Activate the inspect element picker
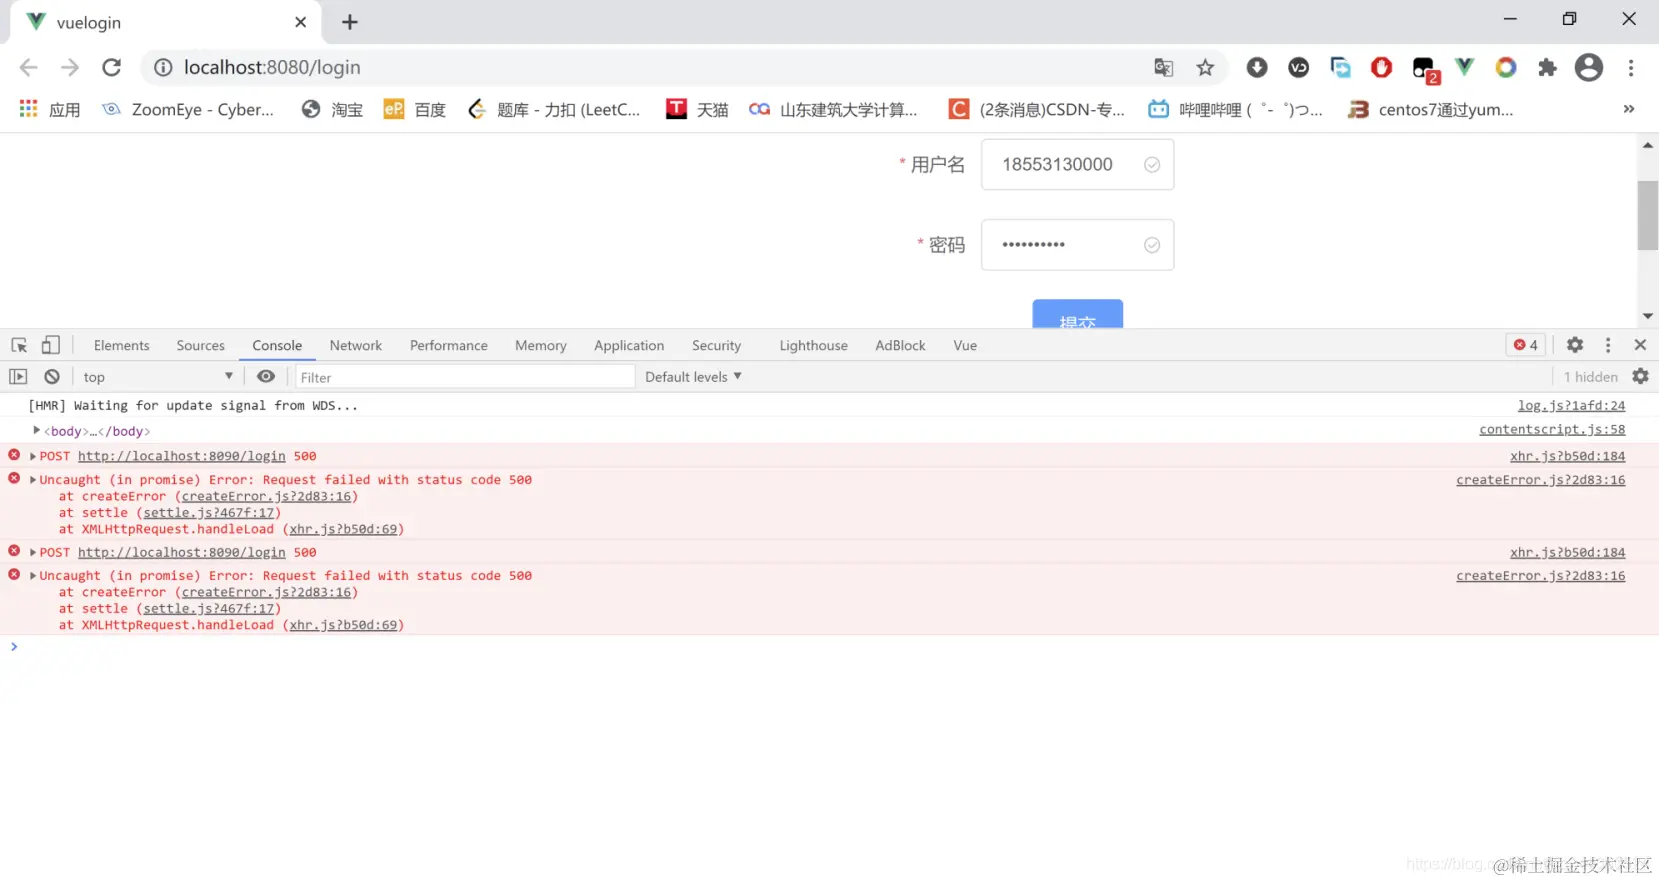This screenshot has height=882, width=1659. (x=19, y=345)
